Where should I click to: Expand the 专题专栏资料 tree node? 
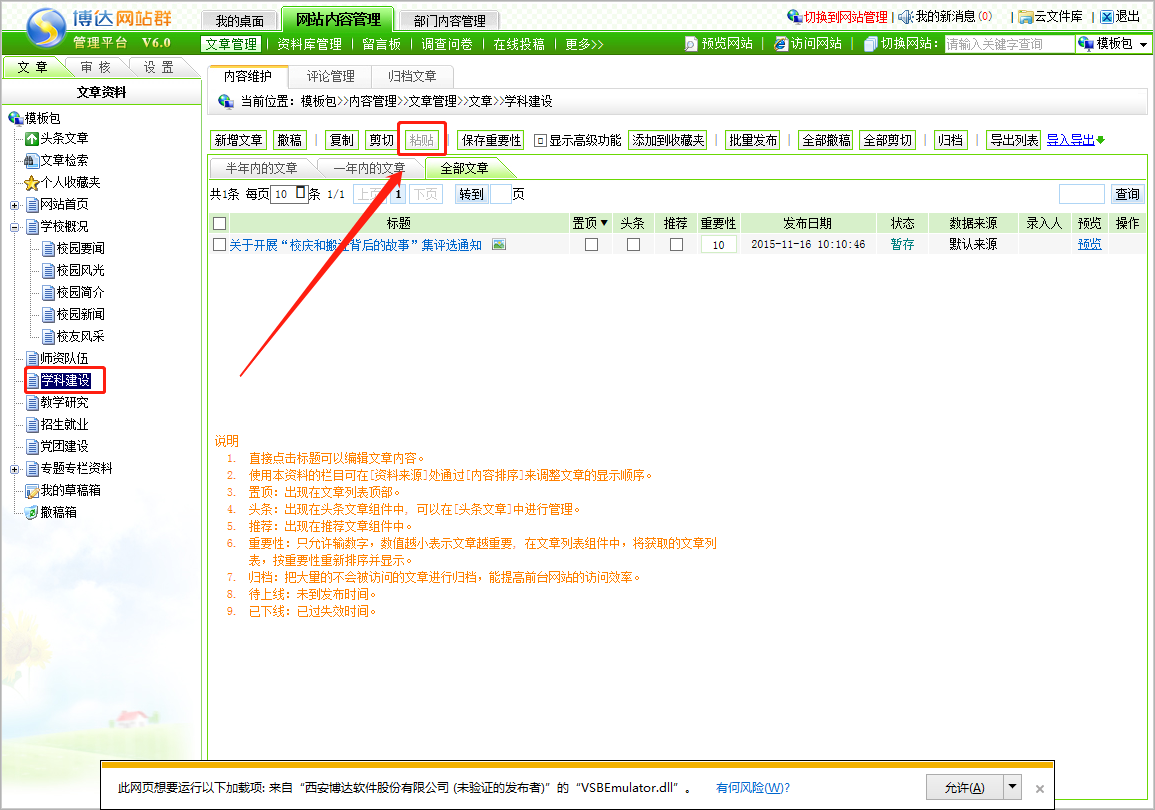[x=14, y=469]
